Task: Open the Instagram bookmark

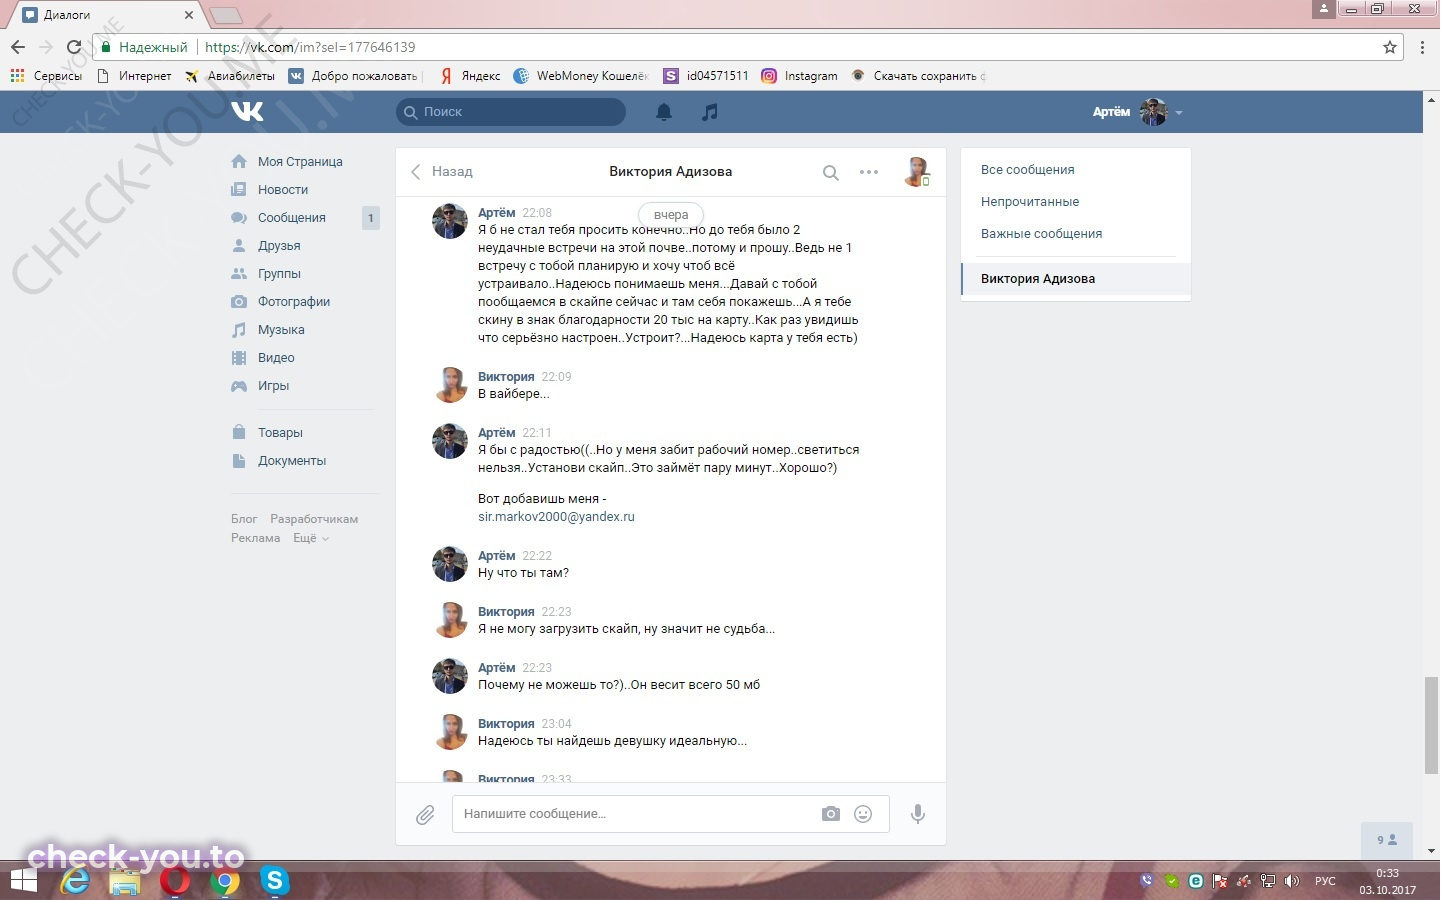Action: (800, 76)
